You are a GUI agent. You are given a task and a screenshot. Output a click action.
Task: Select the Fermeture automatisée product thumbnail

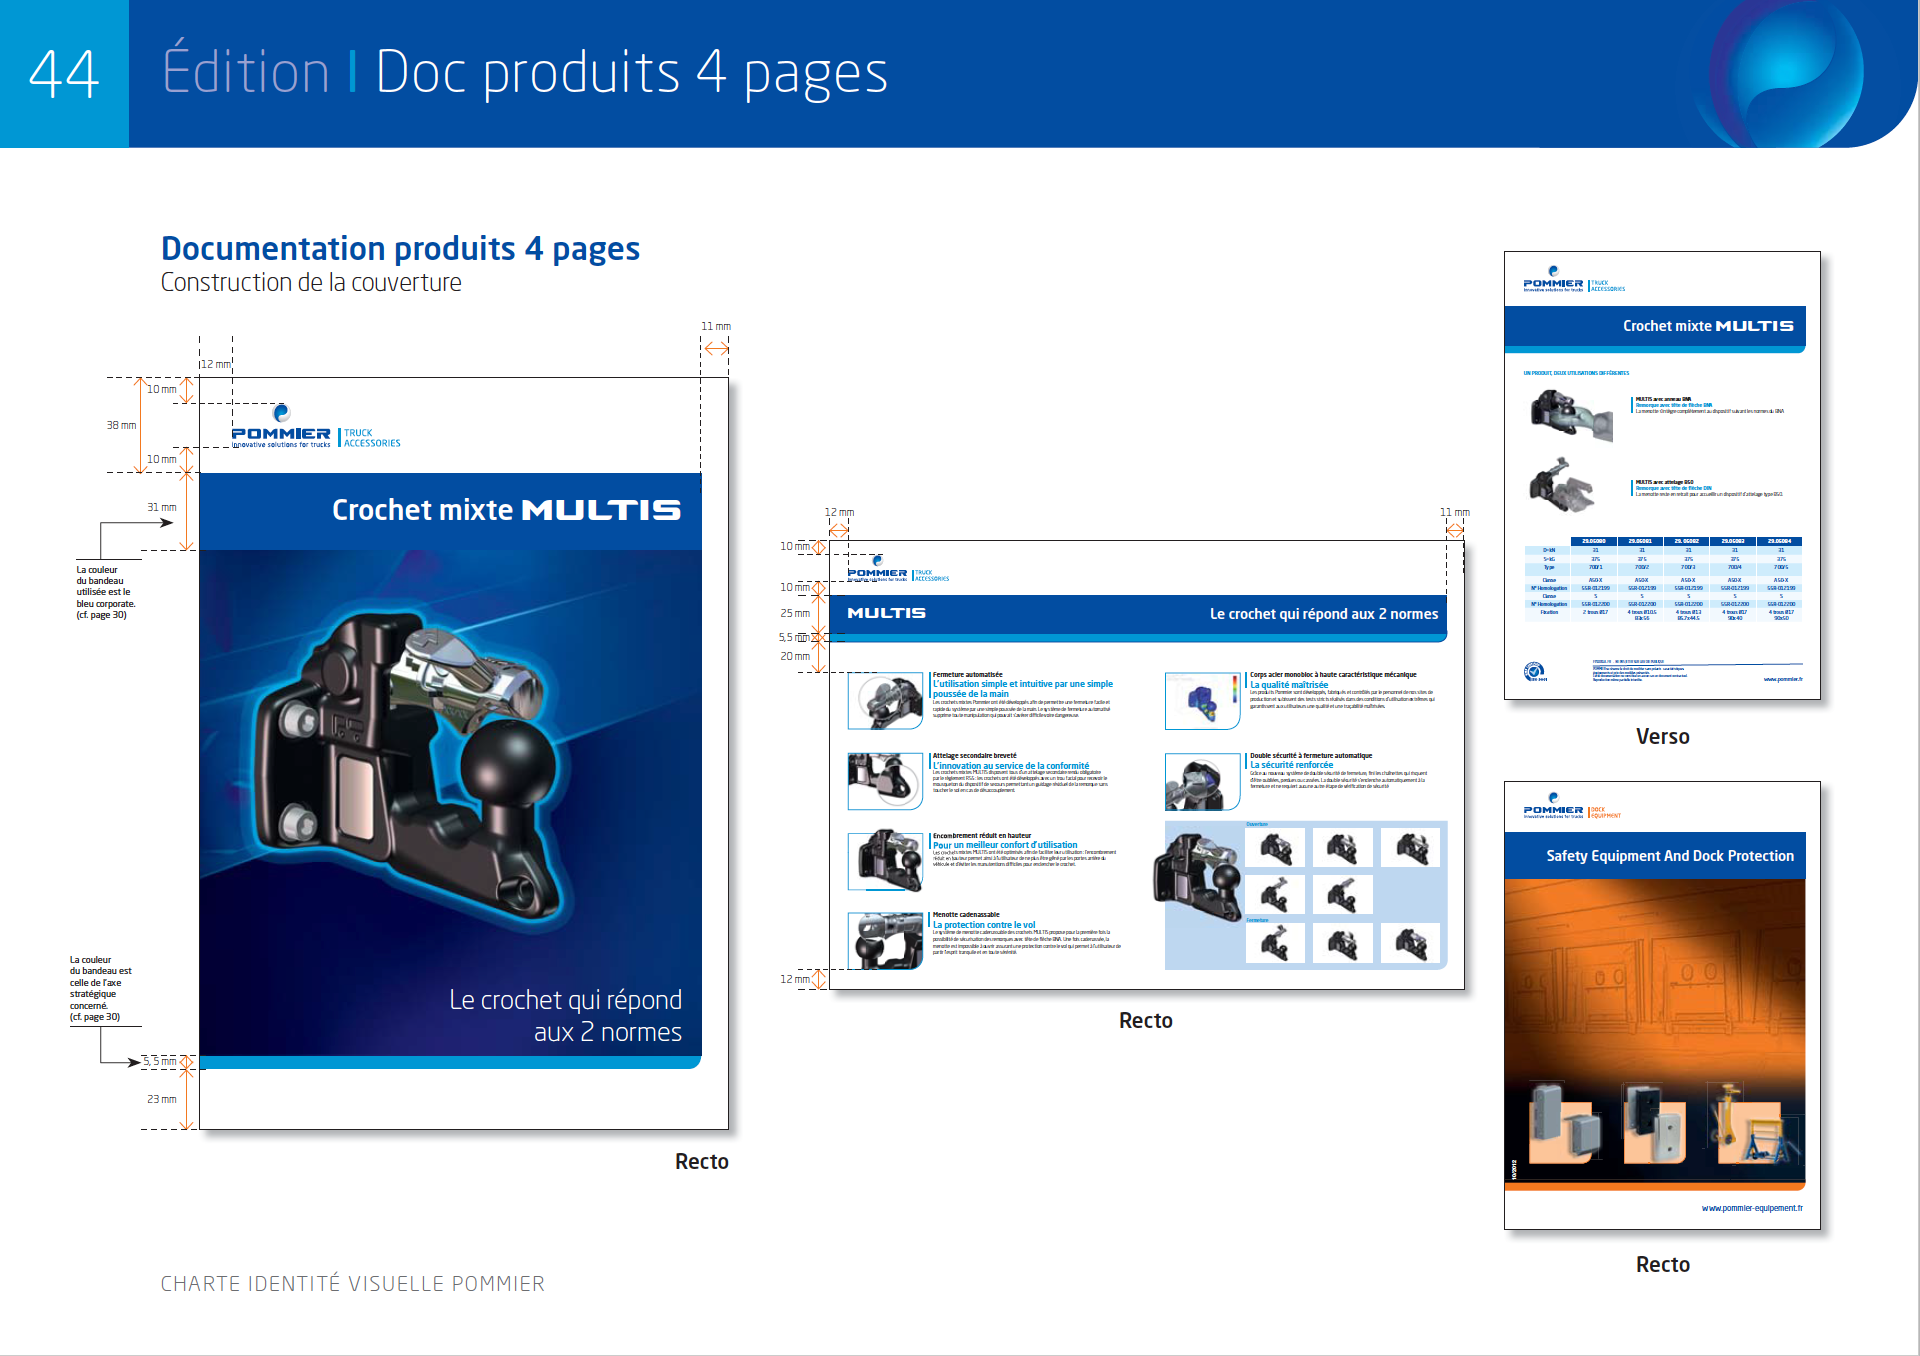[885, 700]
